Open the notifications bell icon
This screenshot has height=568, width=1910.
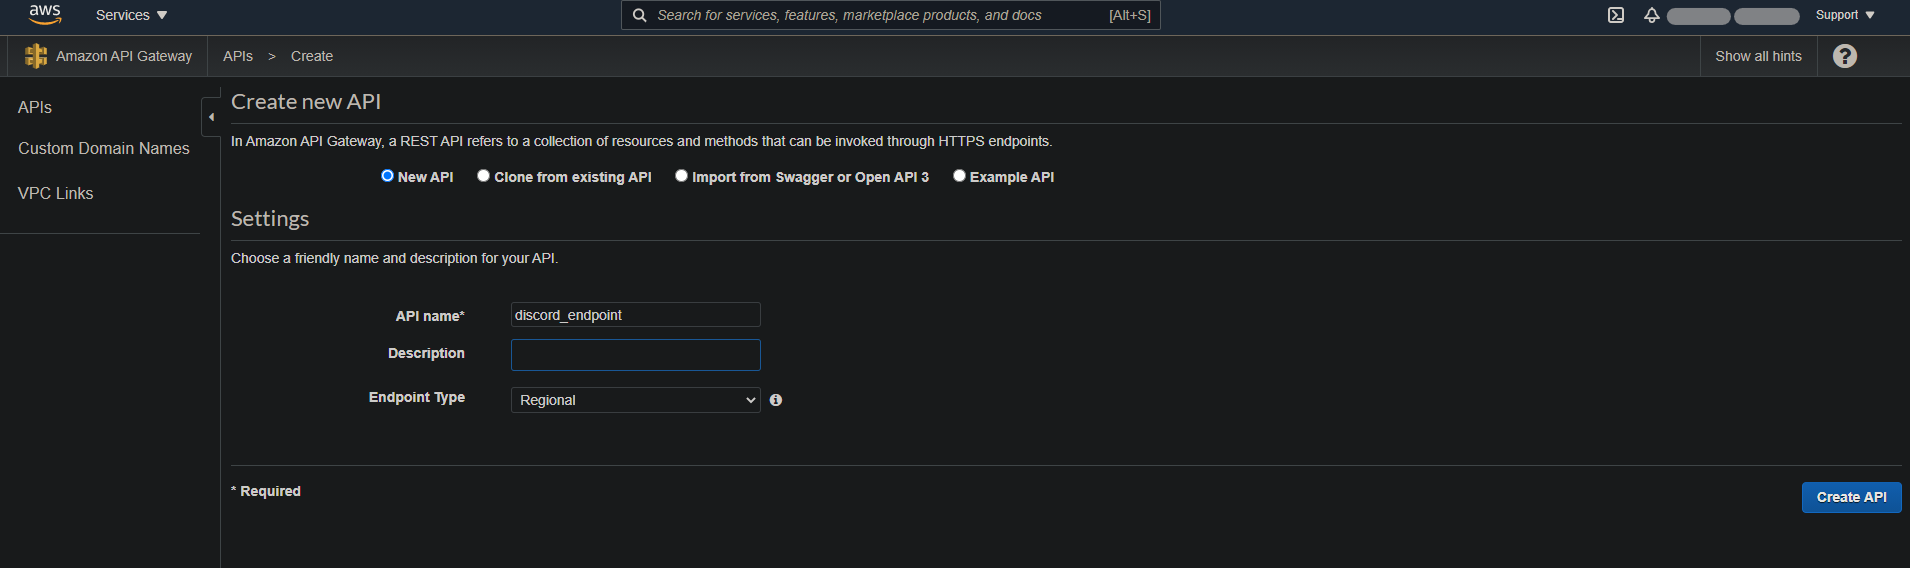[1652, 15]
